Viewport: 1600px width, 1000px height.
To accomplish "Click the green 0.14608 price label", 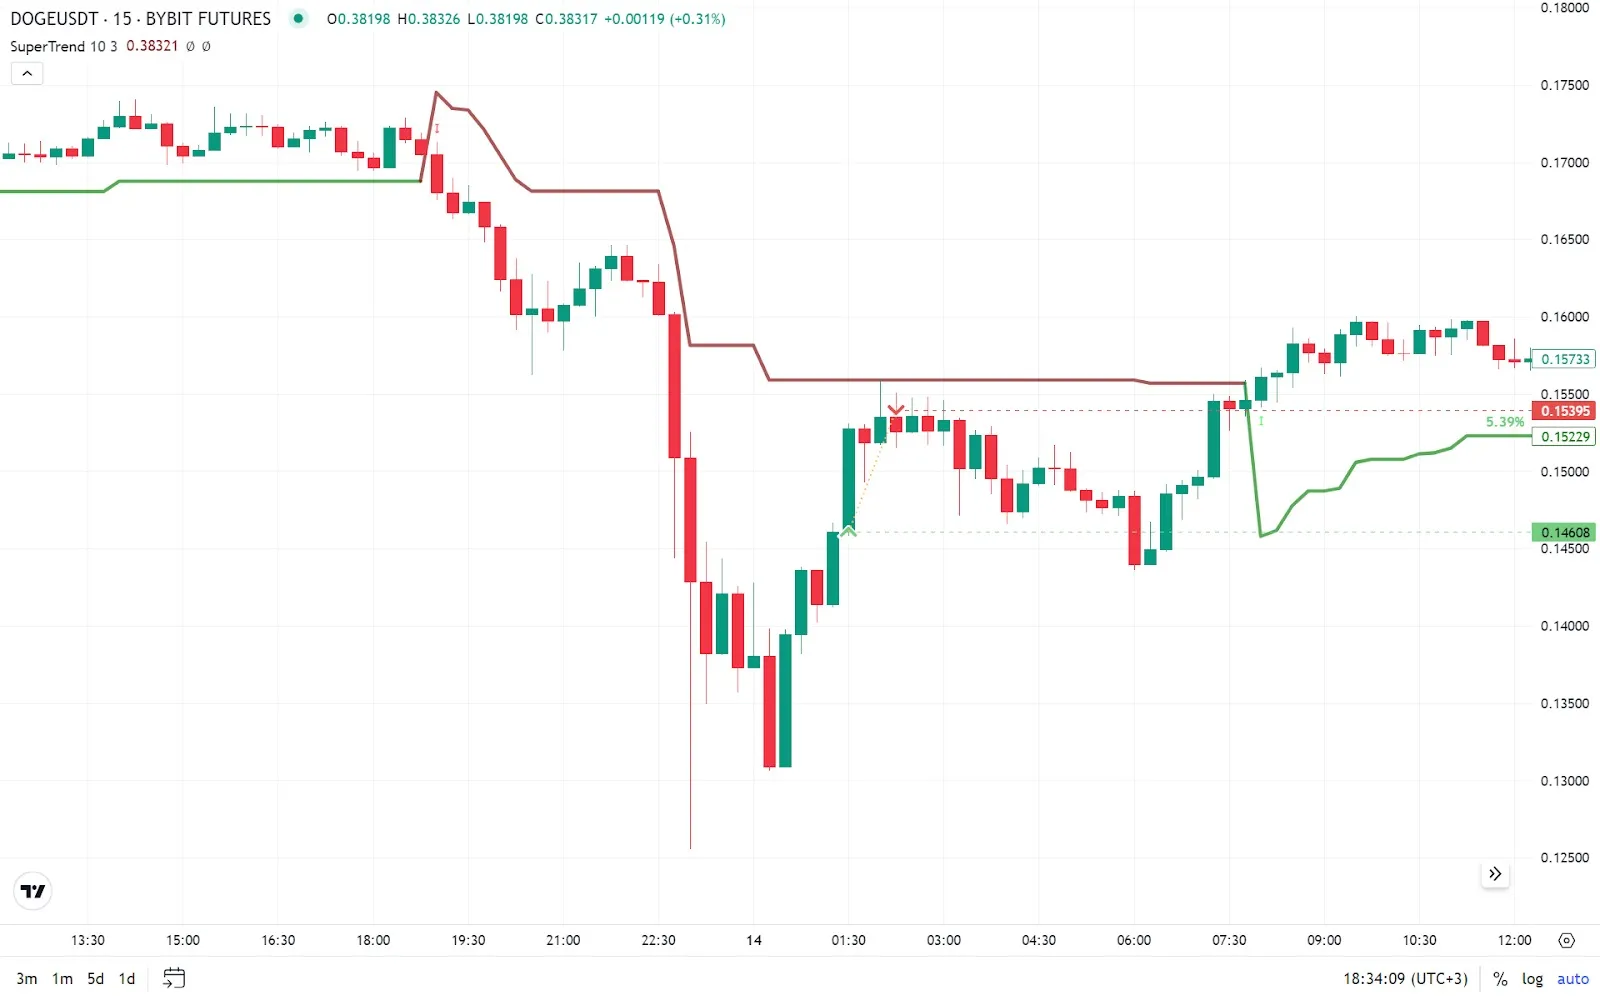I will click(1564, 533).
